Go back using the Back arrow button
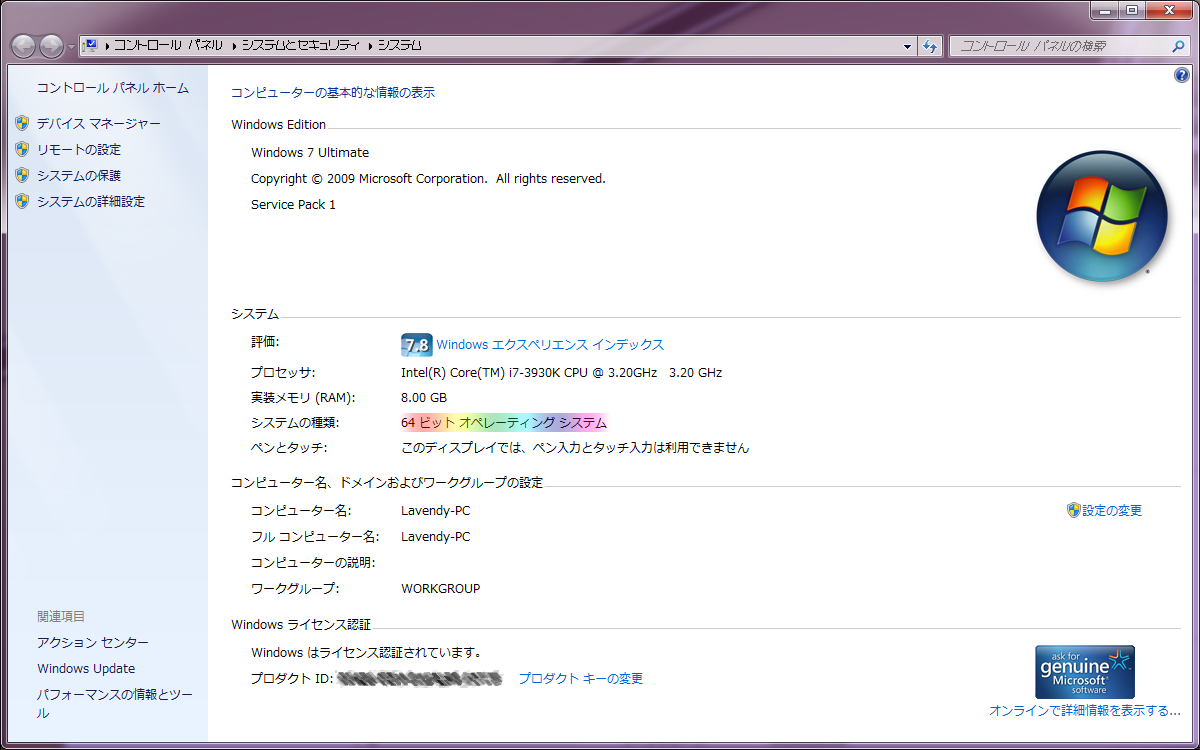1200x750 pixels. pos(24,46)
